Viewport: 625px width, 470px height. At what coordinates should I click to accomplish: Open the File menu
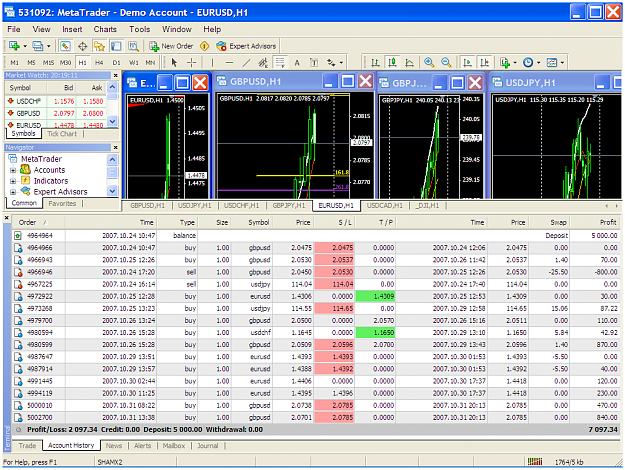(14, 29)
